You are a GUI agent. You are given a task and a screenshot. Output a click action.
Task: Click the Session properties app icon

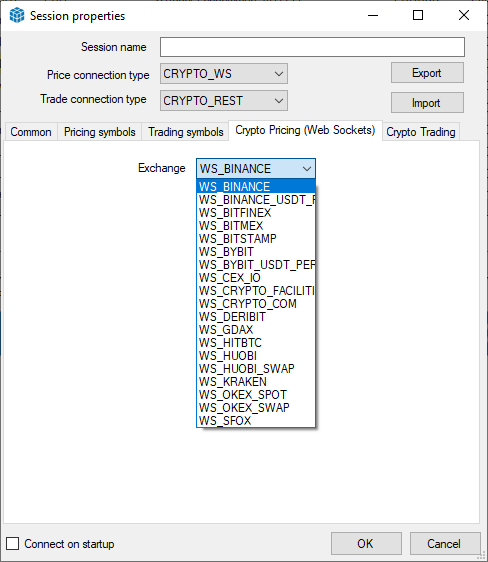(x=17, y=15)
